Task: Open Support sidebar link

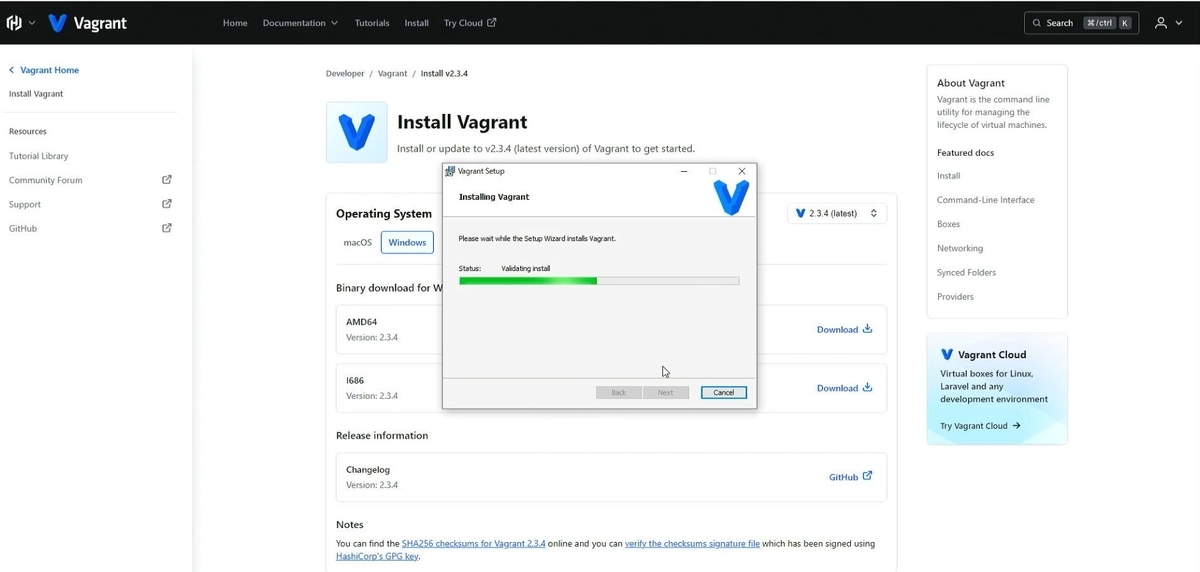Action: [25, 204]
